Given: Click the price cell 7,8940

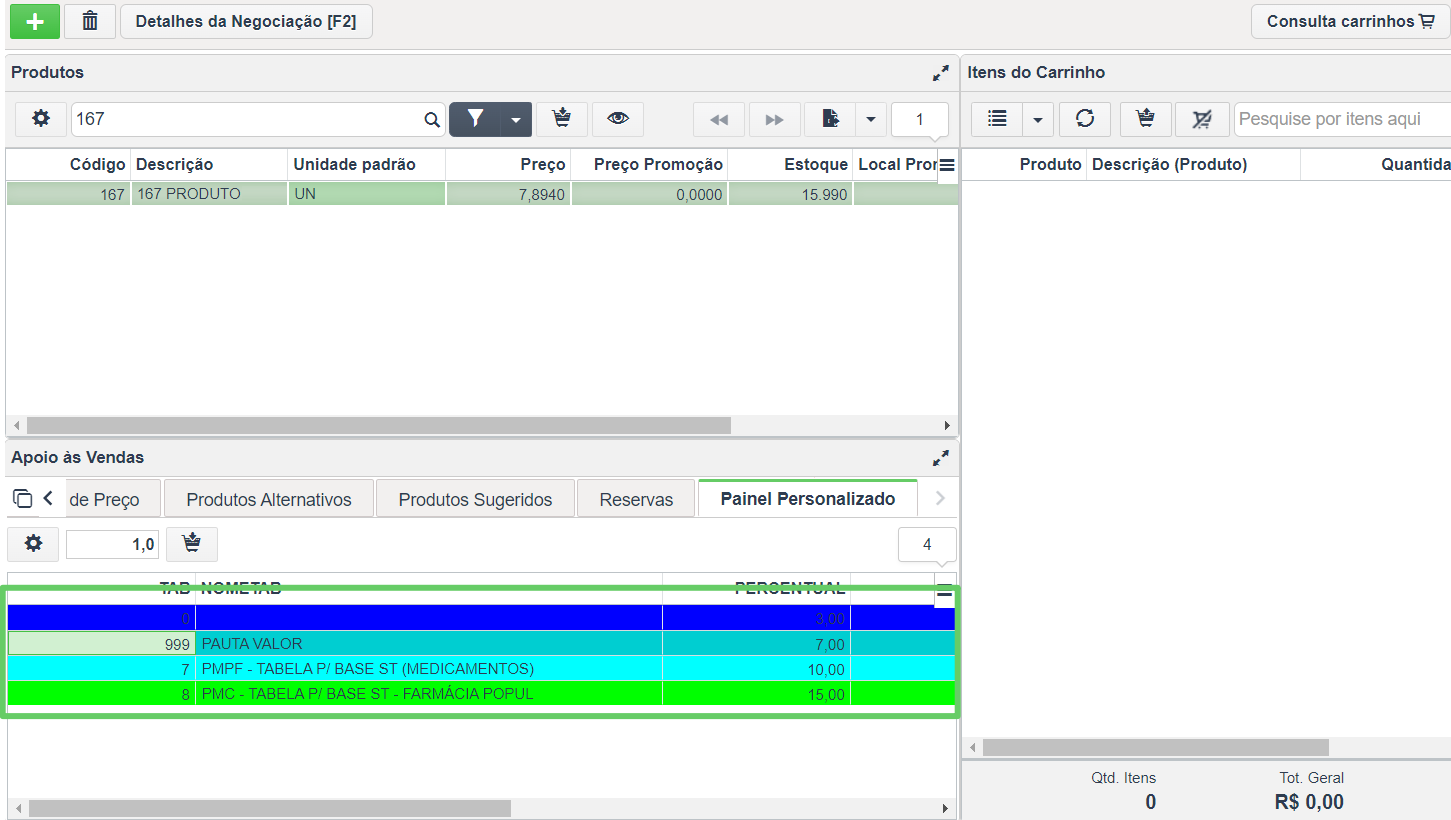Looking at the screenshot, I should (x=508, y=194).
